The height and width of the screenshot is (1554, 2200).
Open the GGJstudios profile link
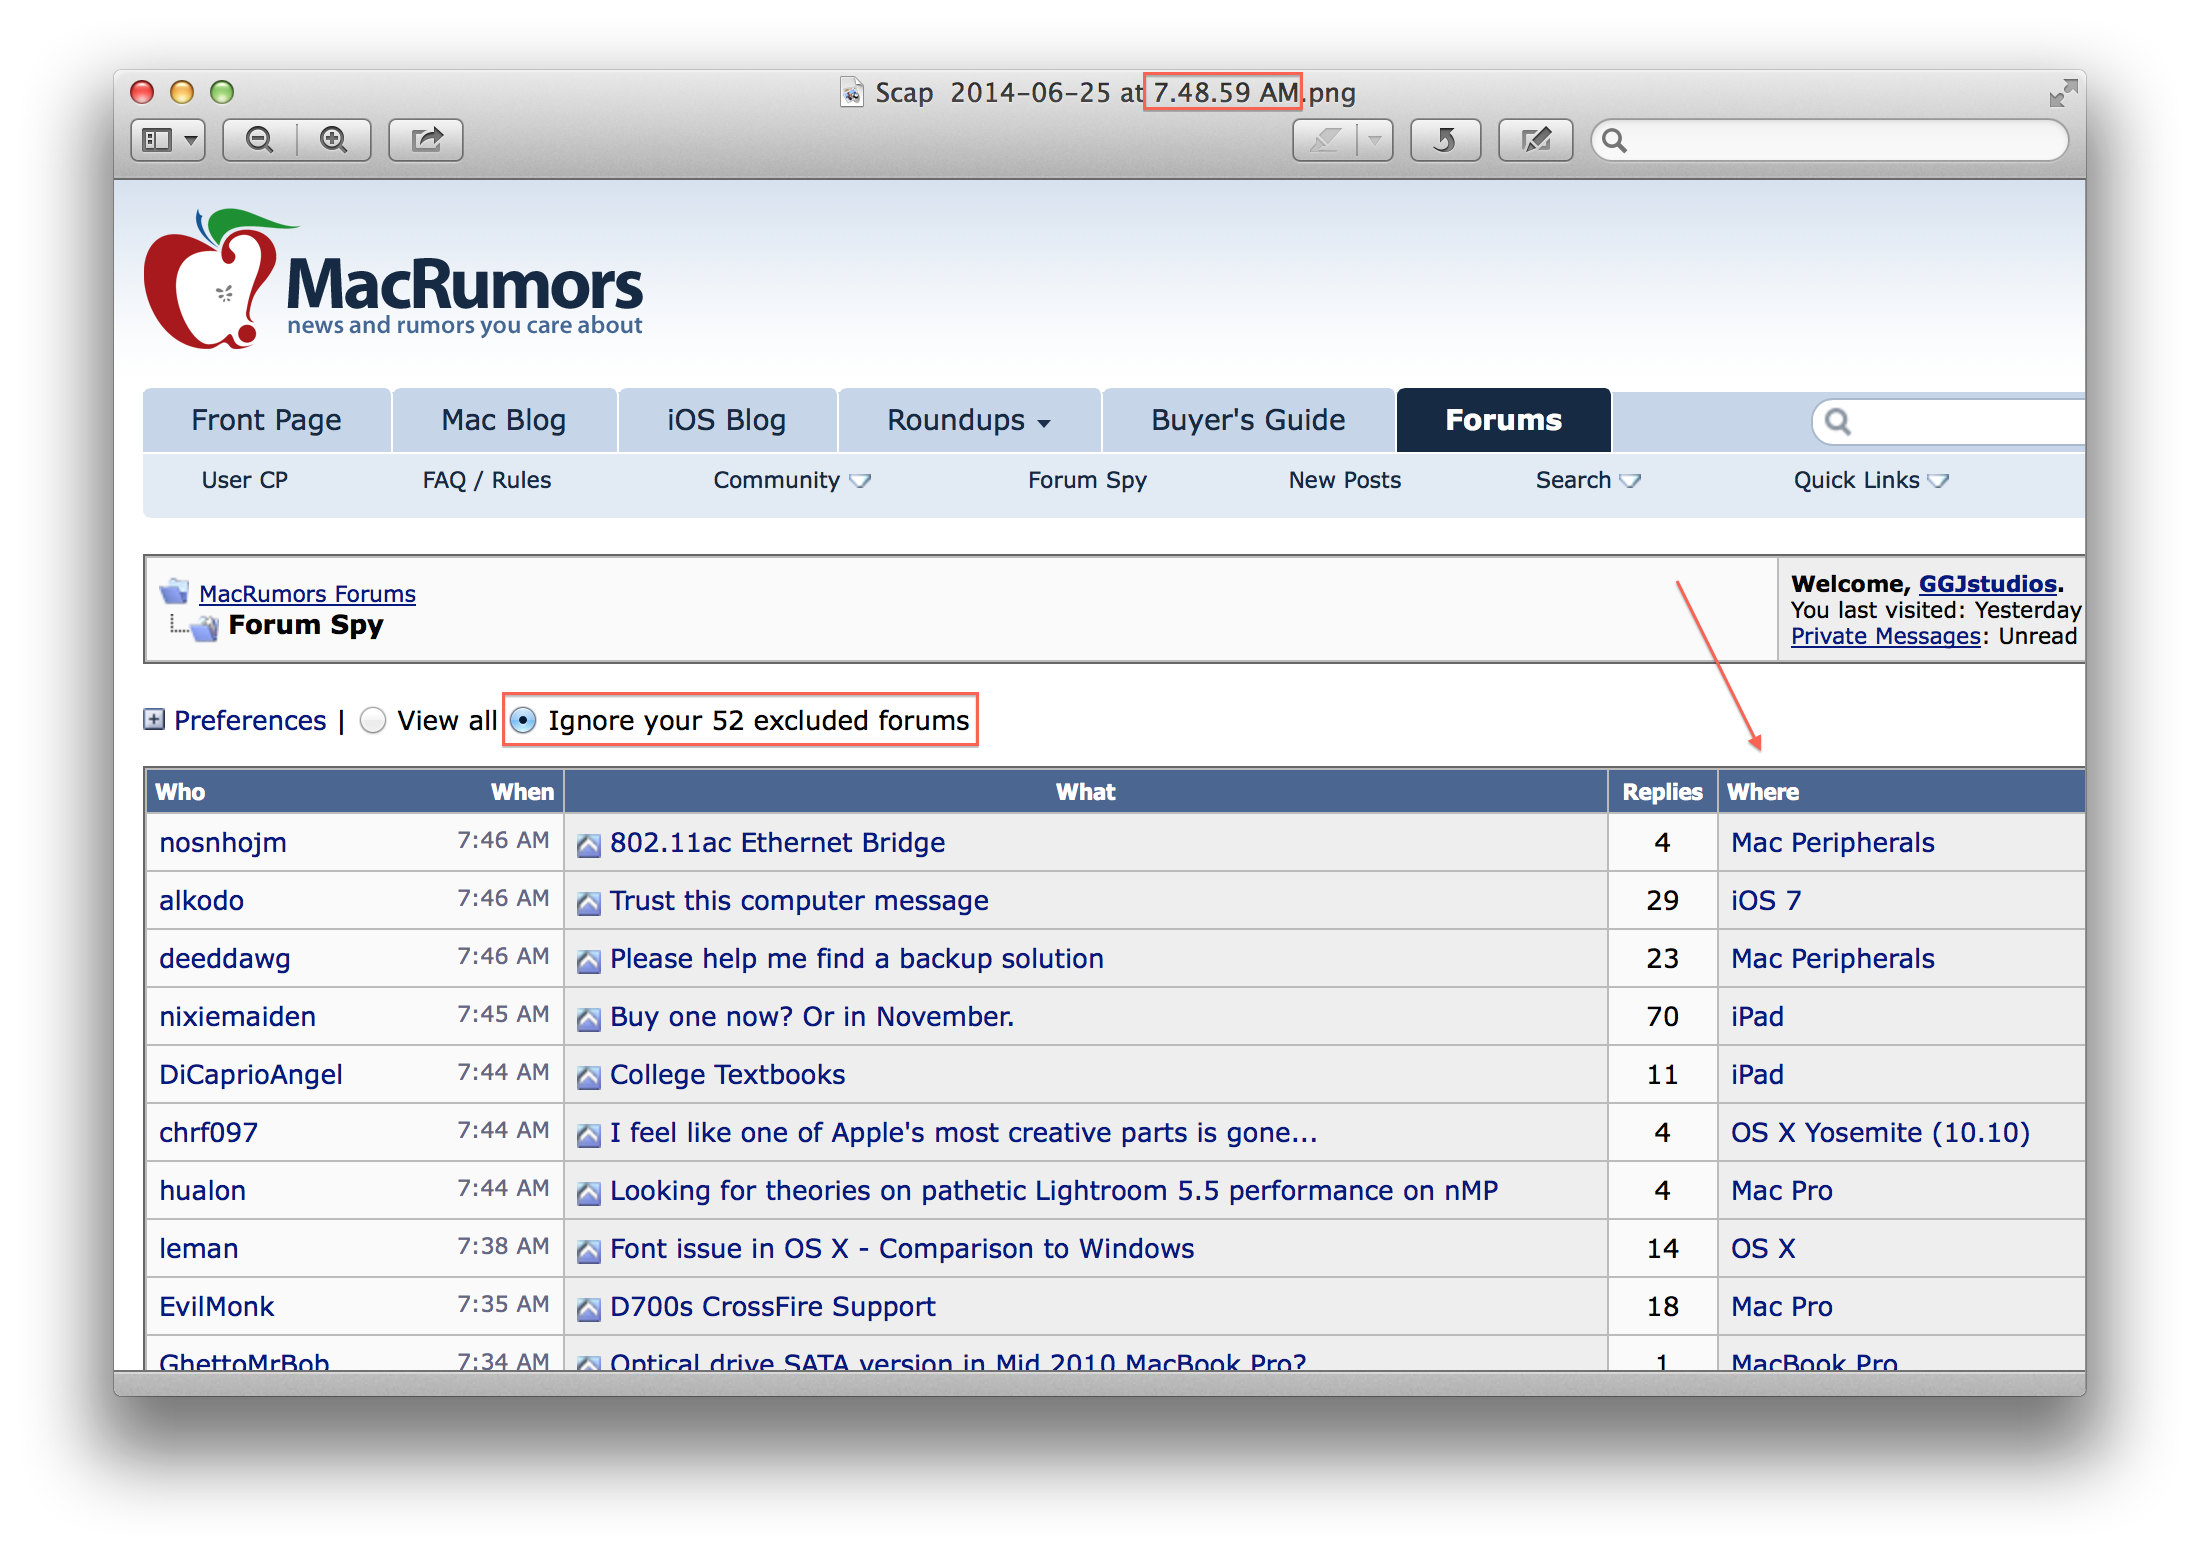click(1987, 584)
